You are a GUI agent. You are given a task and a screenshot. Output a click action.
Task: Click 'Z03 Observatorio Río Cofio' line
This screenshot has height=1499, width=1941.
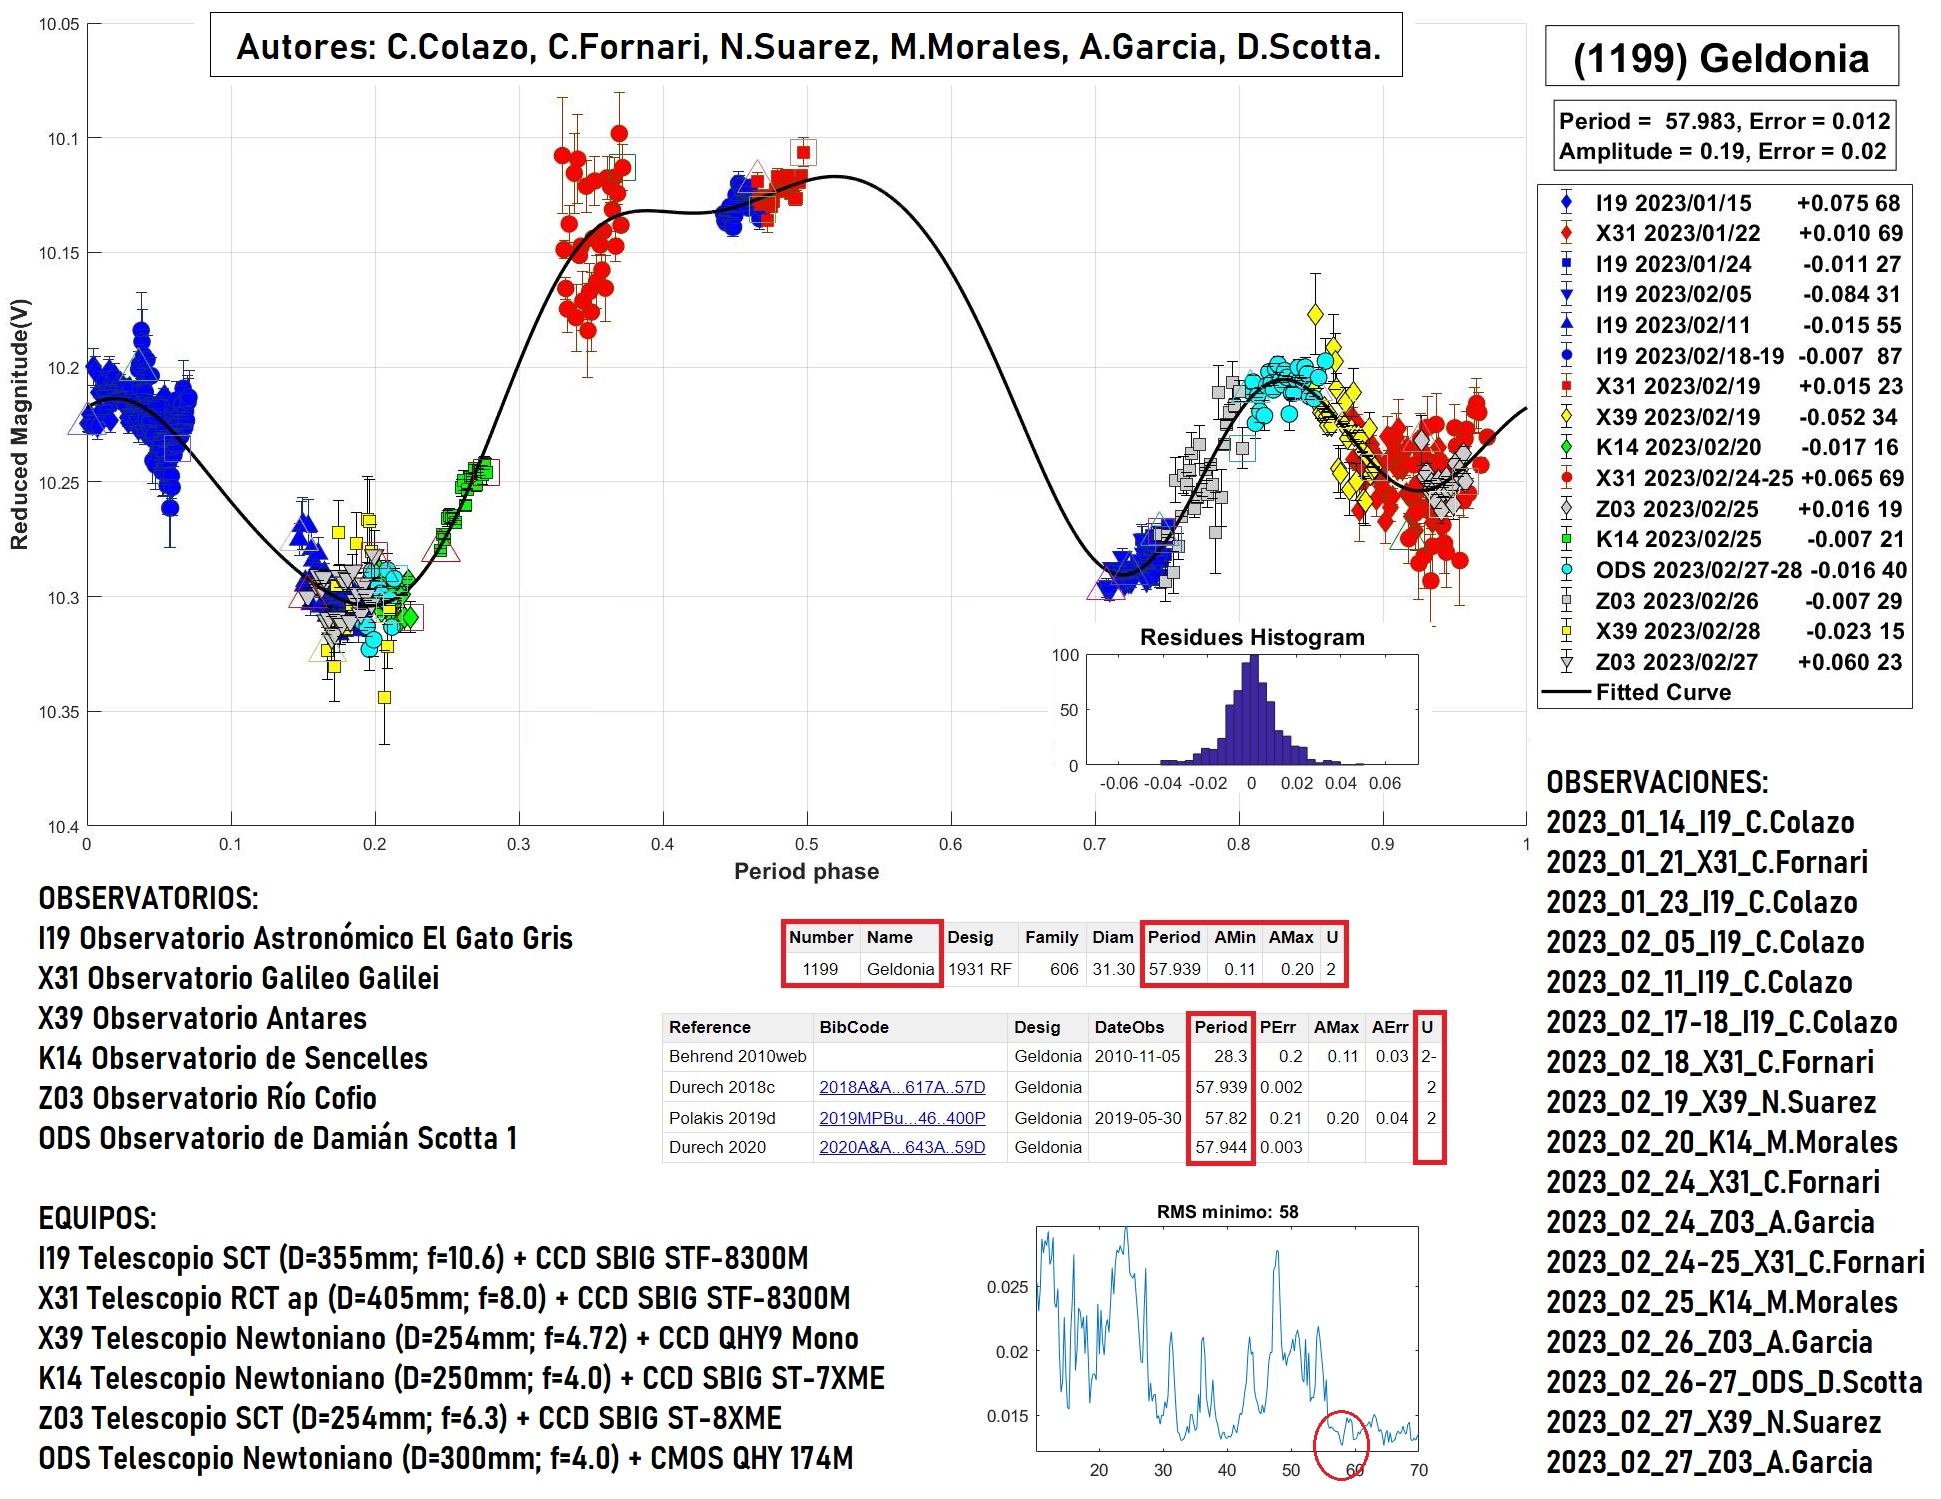(x=208, y=1098)
